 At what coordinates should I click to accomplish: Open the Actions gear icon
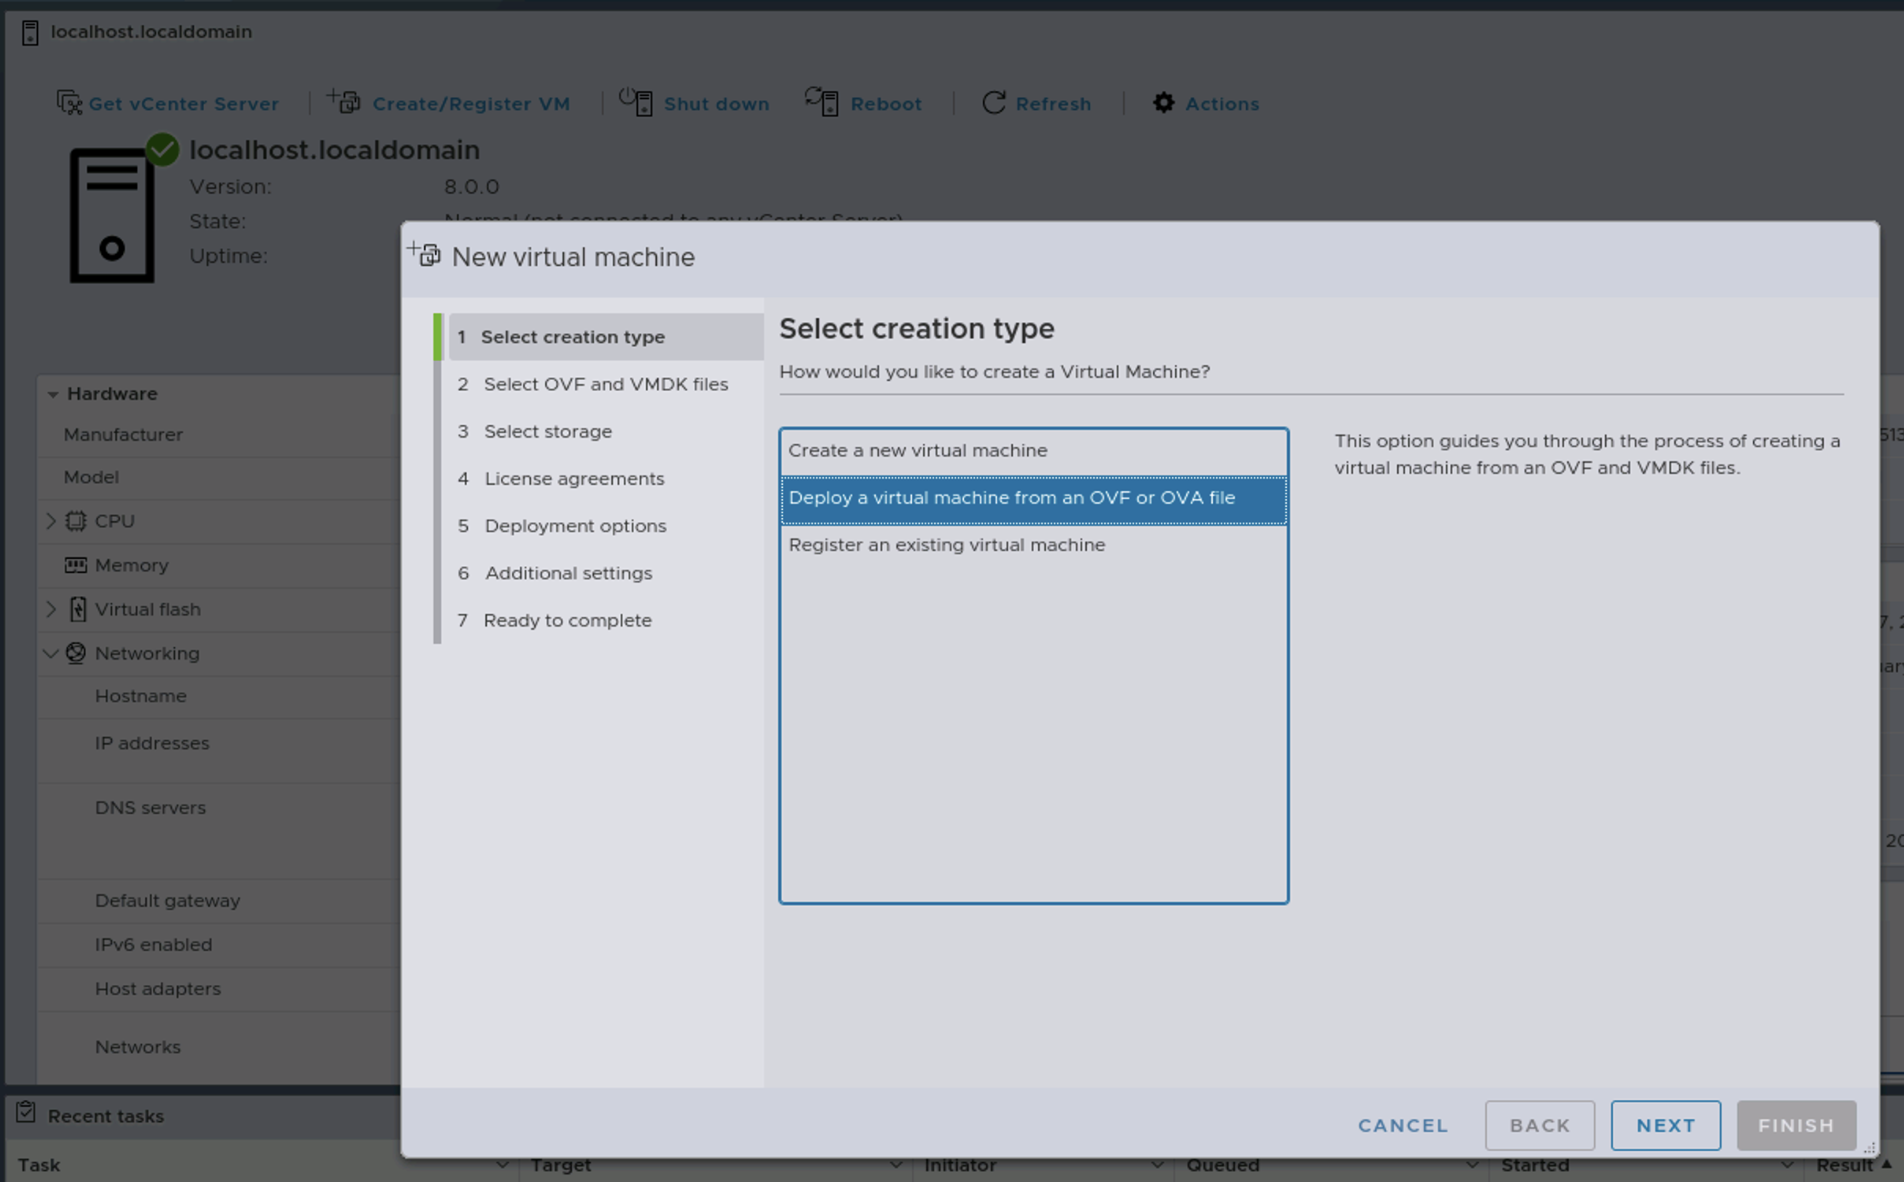(x=1163, y=103)
